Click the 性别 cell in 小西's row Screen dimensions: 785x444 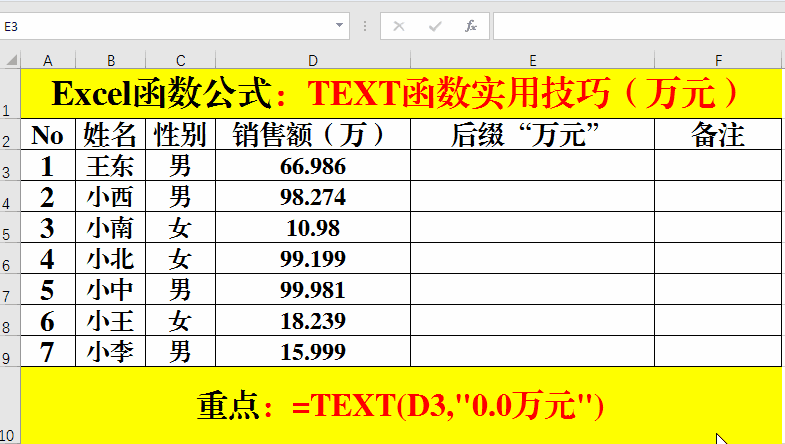[181, 196]
